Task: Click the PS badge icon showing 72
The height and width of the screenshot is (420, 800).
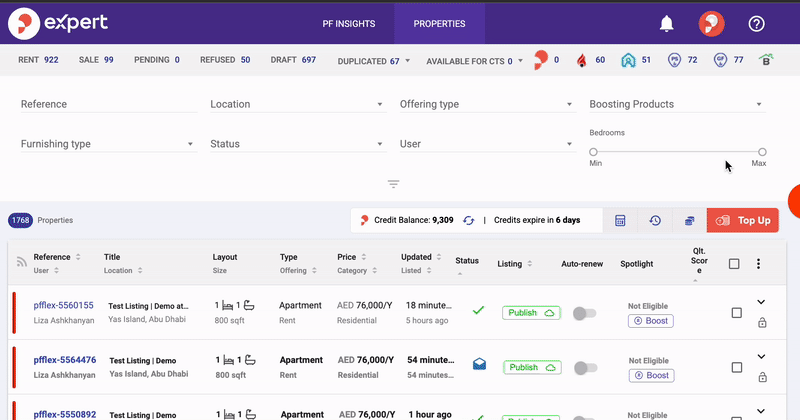Action: point(674,60)
